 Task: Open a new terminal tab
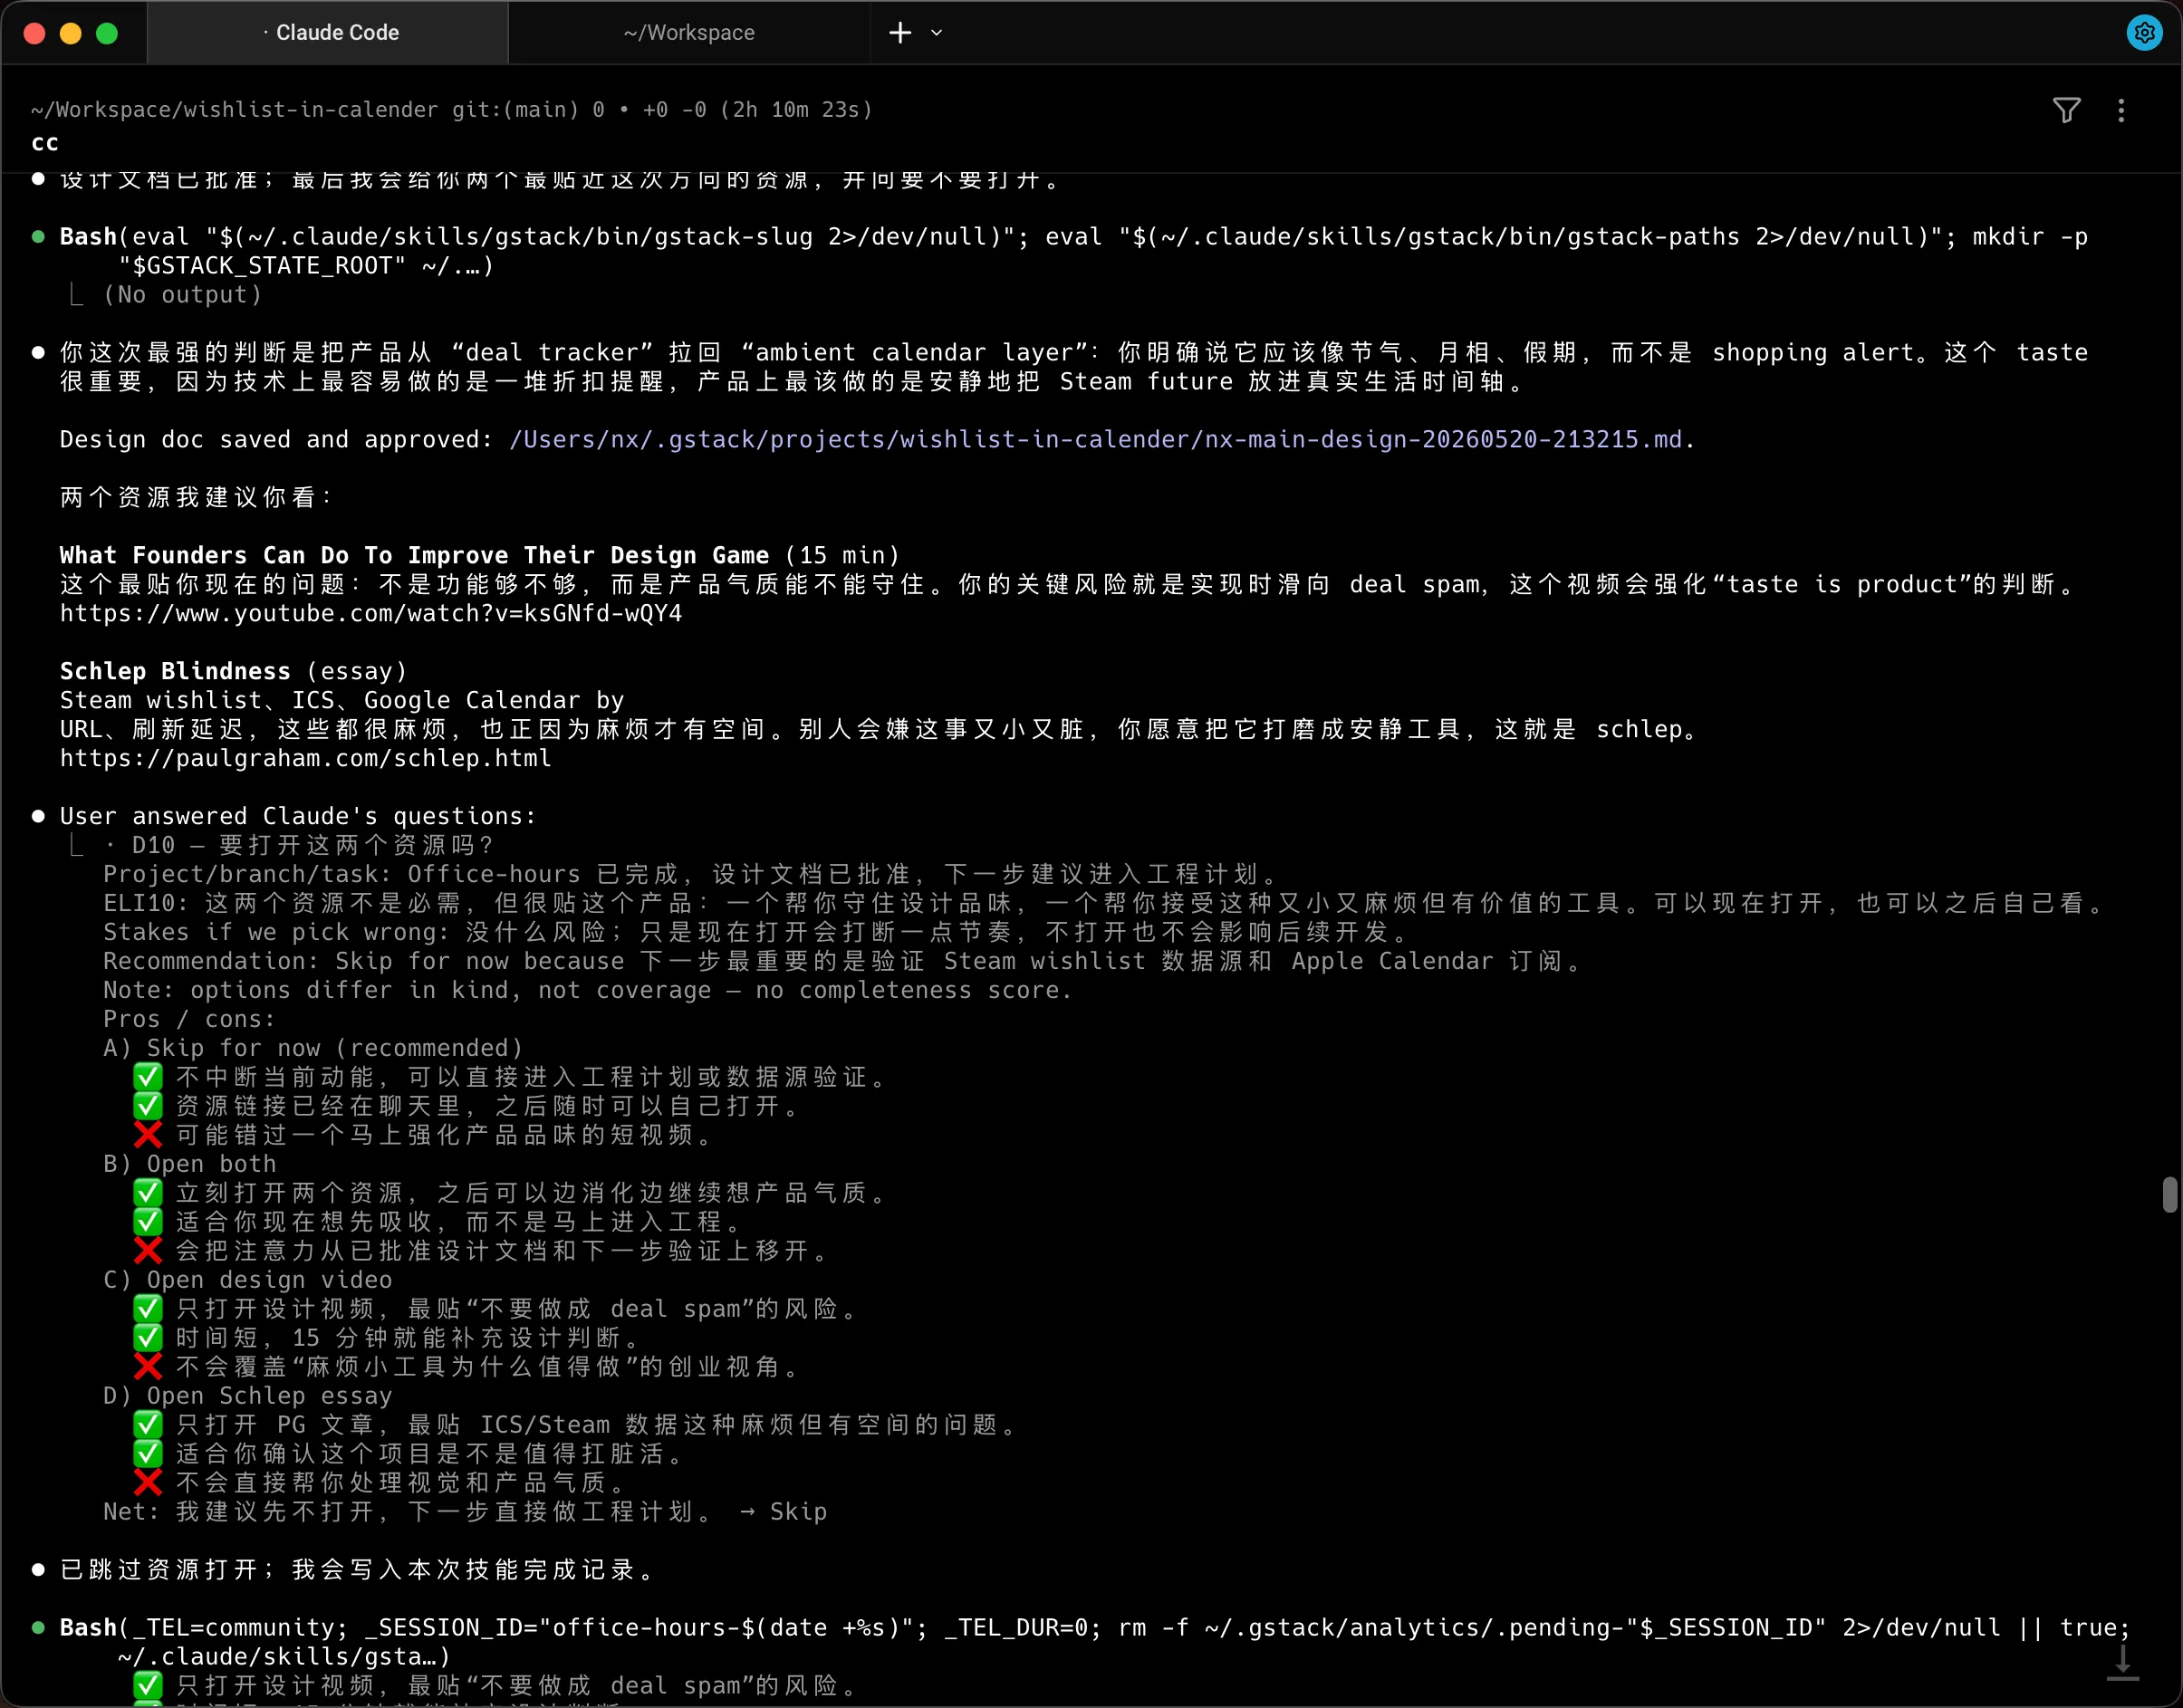[x=900, y=33]
